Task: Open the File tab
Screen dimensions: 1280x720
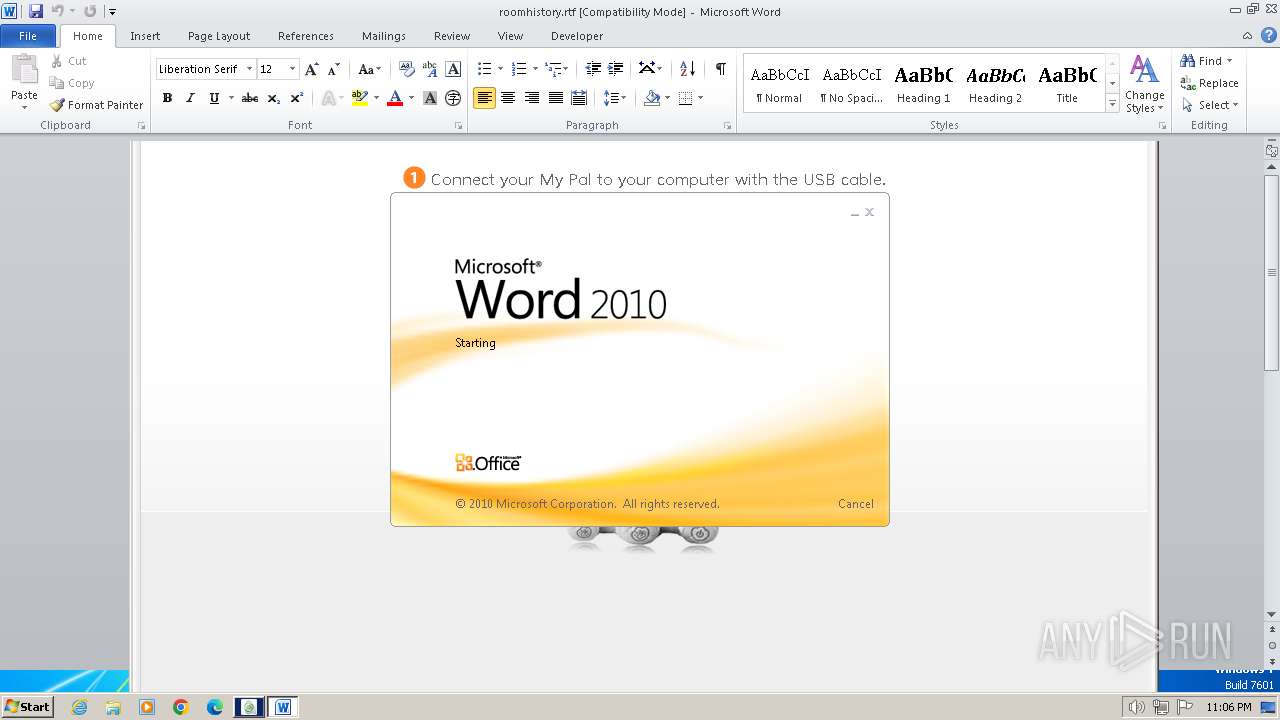Action: 28,35
